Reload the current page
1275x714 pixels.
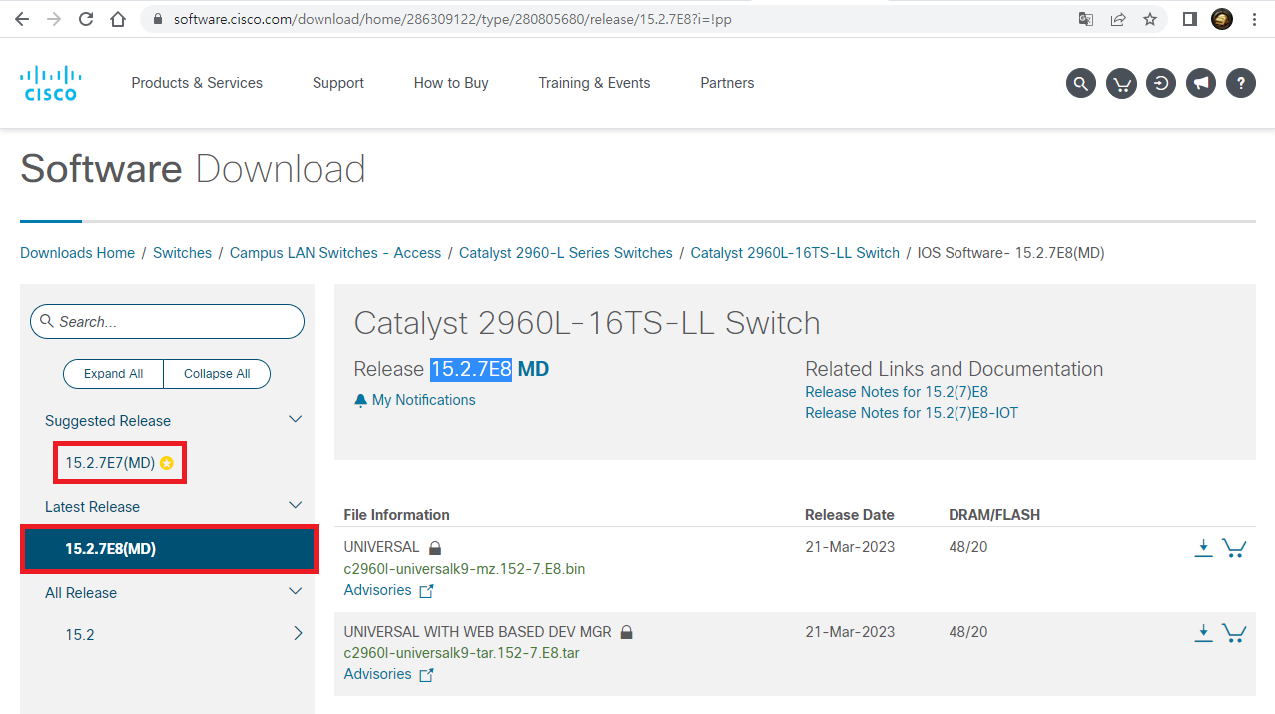pyautogui.click(x=86, y=19)
